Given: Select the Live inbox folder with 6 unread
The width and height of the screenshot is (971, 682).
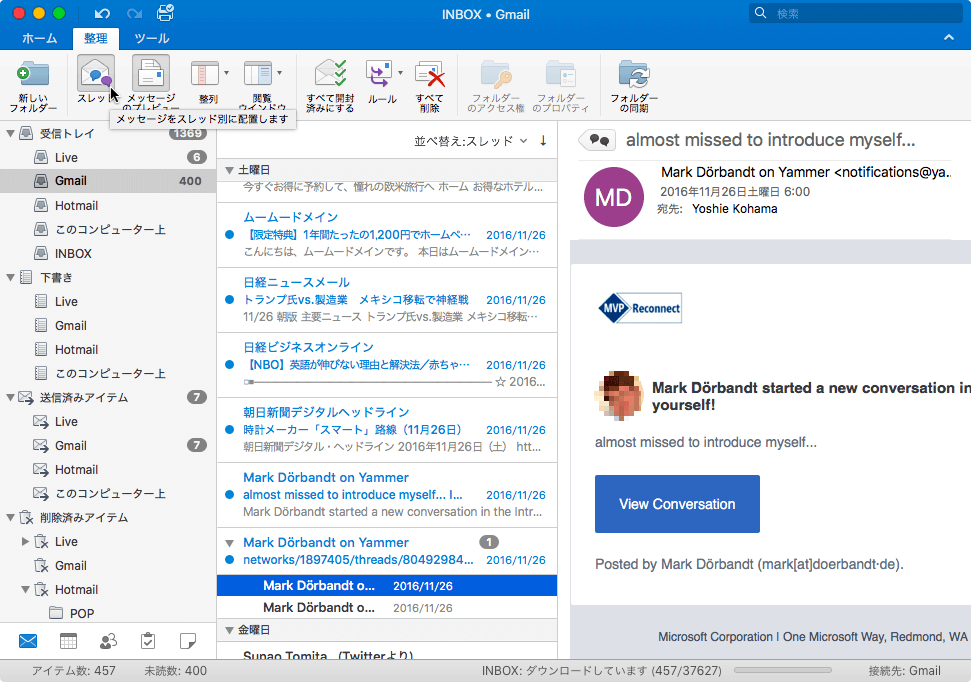Looking at the screenshot, I should pos(108,157).
